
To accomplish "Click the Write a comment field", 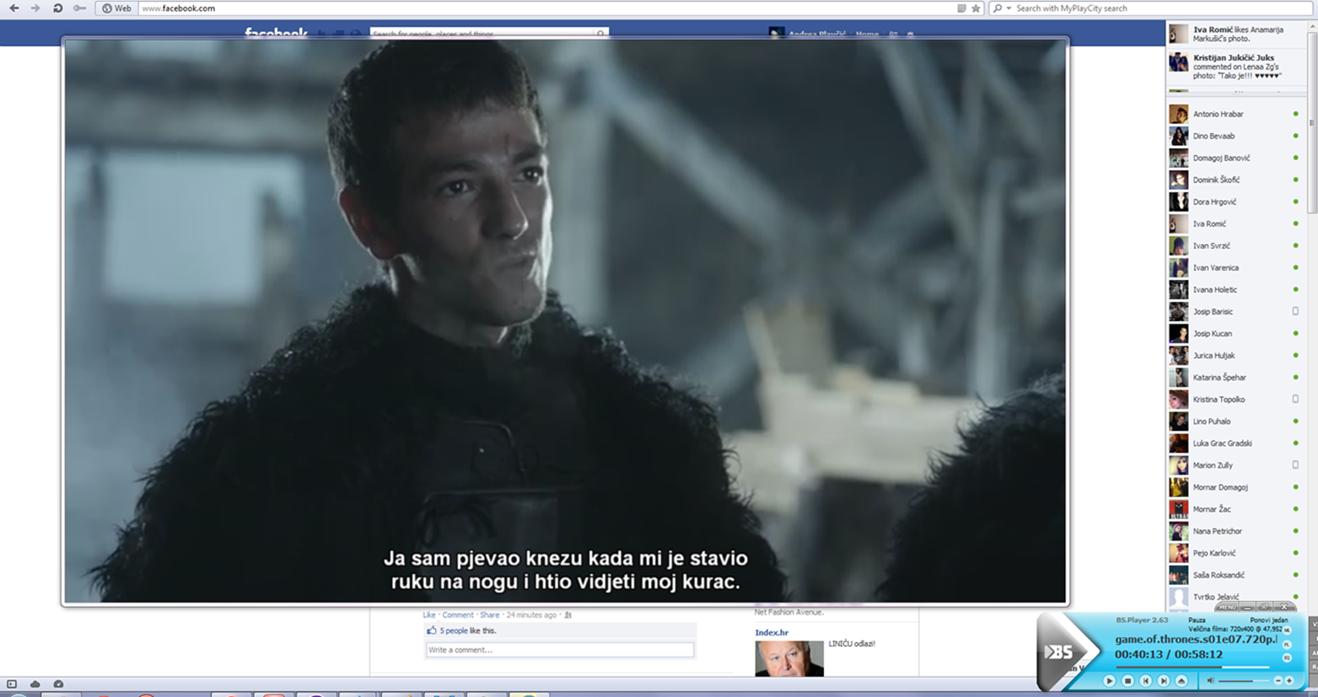I will [559, 650].
